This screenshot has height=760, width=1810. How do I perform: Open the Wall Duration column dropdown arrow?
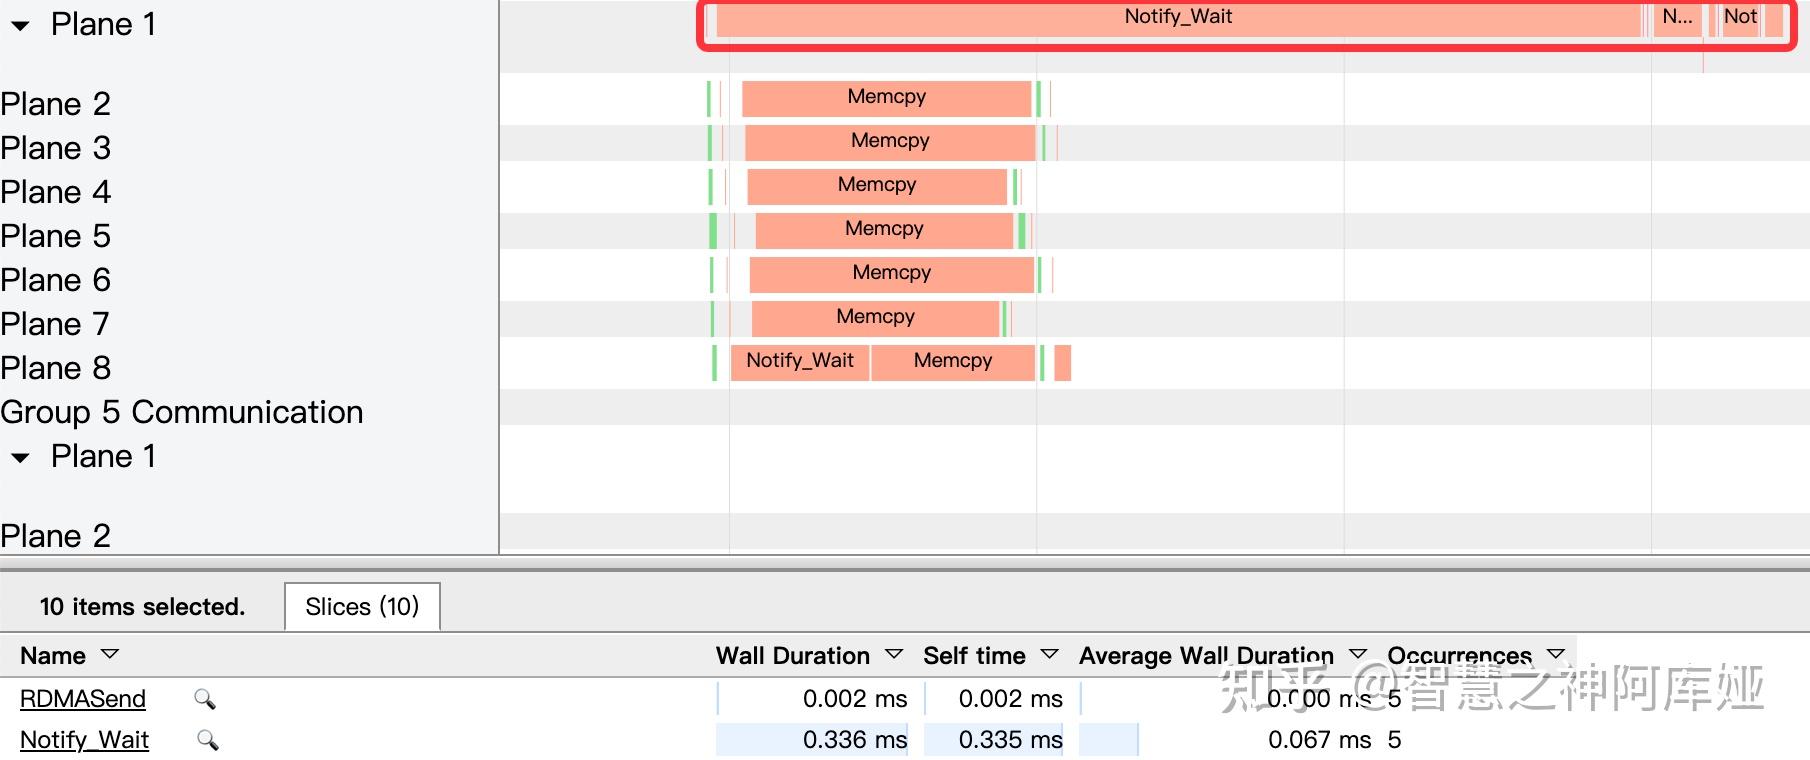click(x=894, y=655)
